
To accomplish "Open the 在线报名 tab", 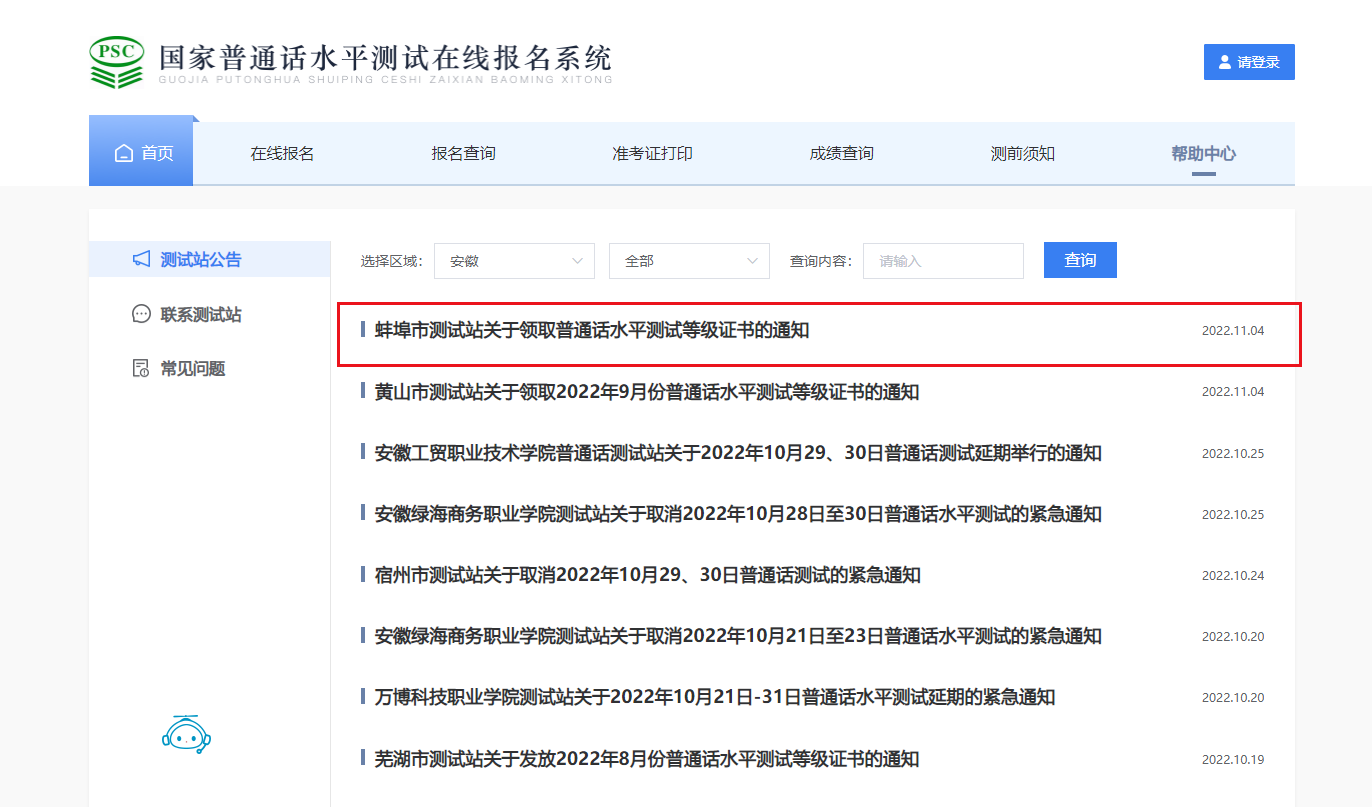I will tap(282, 154).
